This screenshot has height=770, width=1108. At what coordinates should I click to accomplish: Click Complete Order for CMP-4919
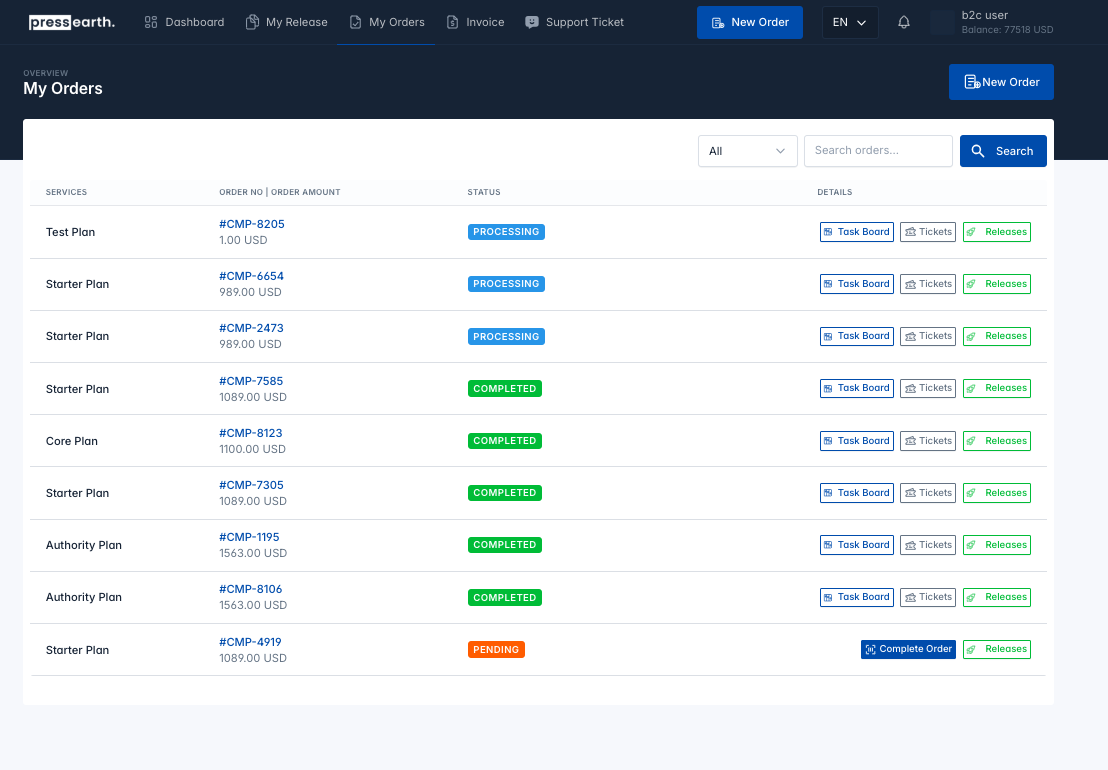click(908, 649)
